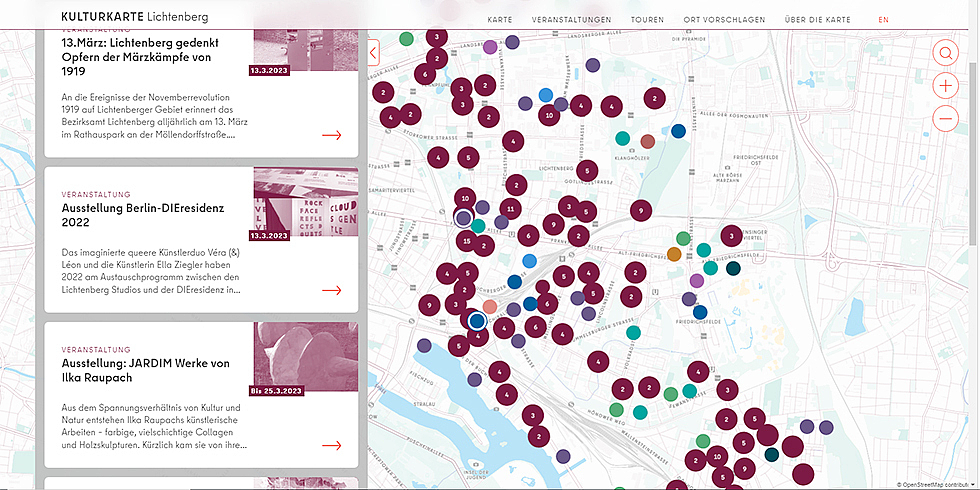Viewport: 980px width, 490px height.
Task: Expand the map cluster numbered 15
Action: [466, 240]
